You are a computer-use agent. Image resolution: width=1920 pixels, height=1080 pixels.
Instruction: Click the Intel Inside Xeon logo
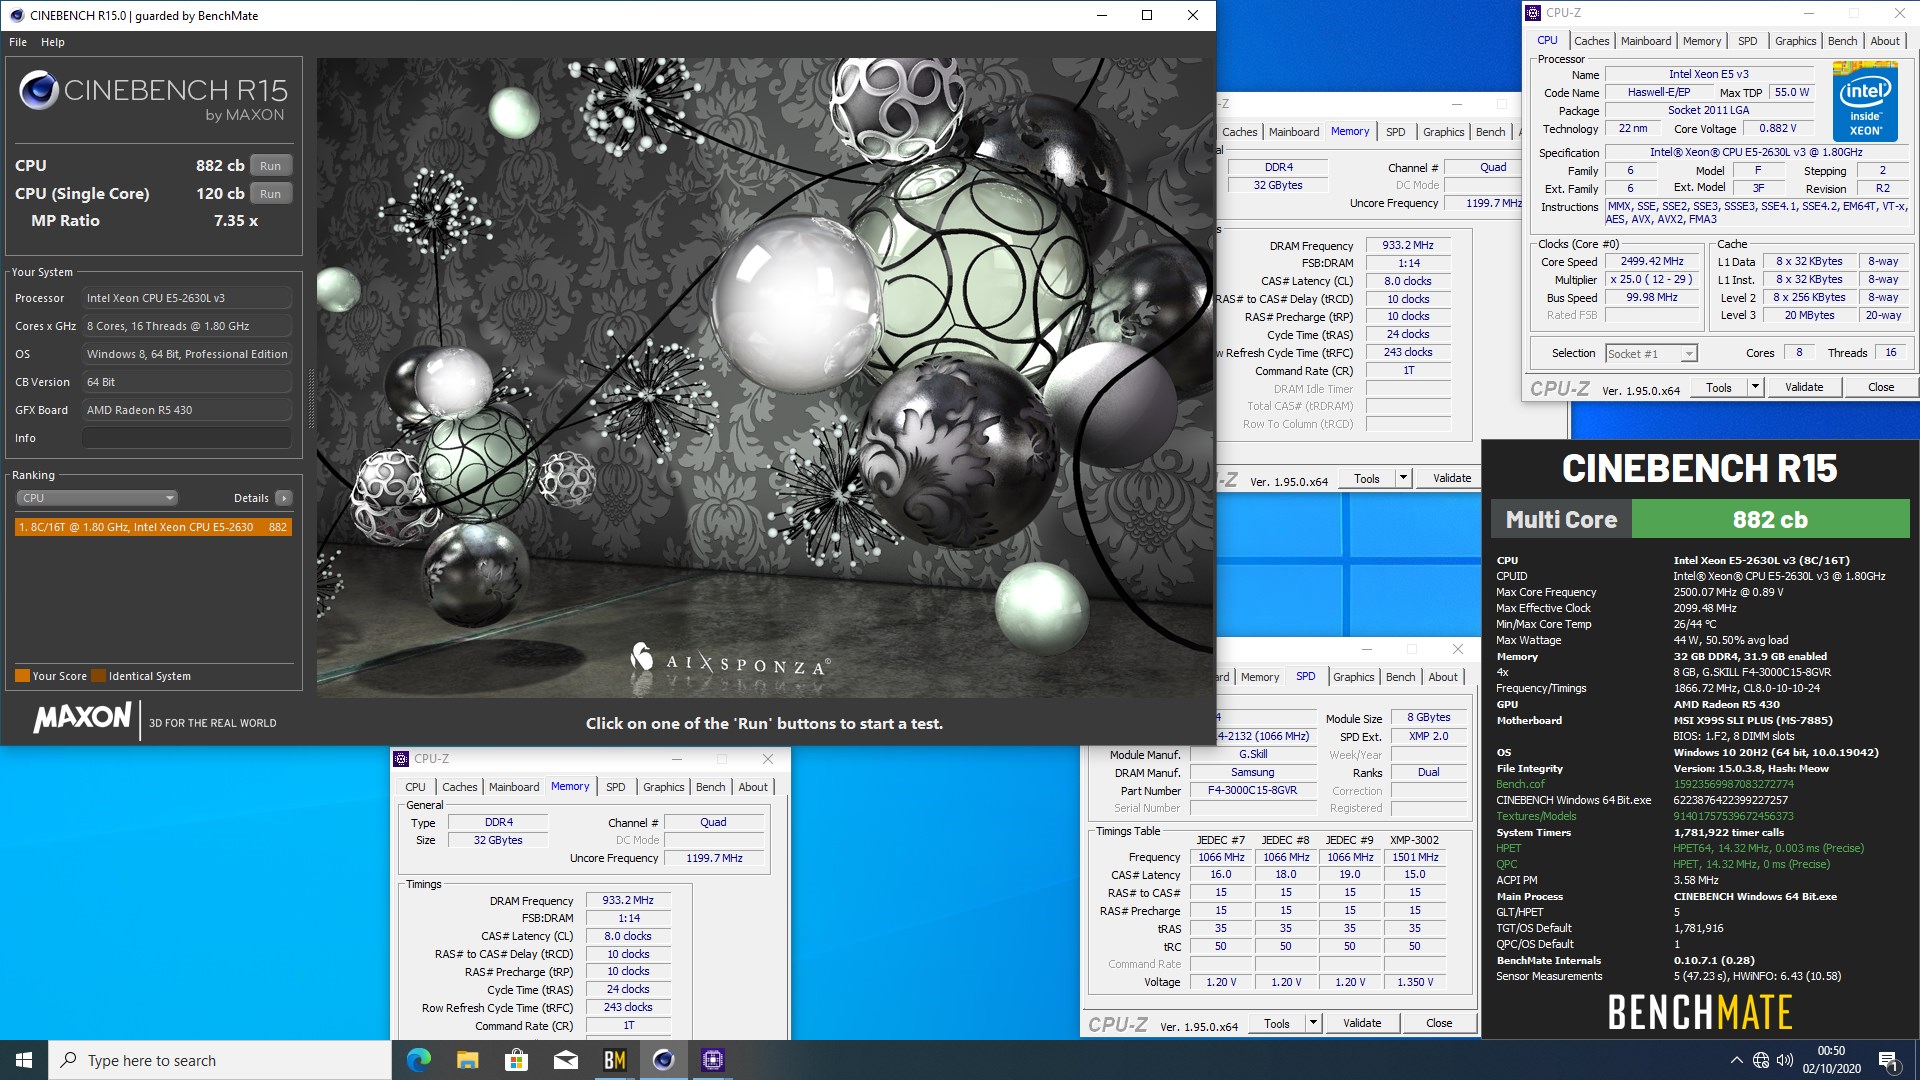1865,101
